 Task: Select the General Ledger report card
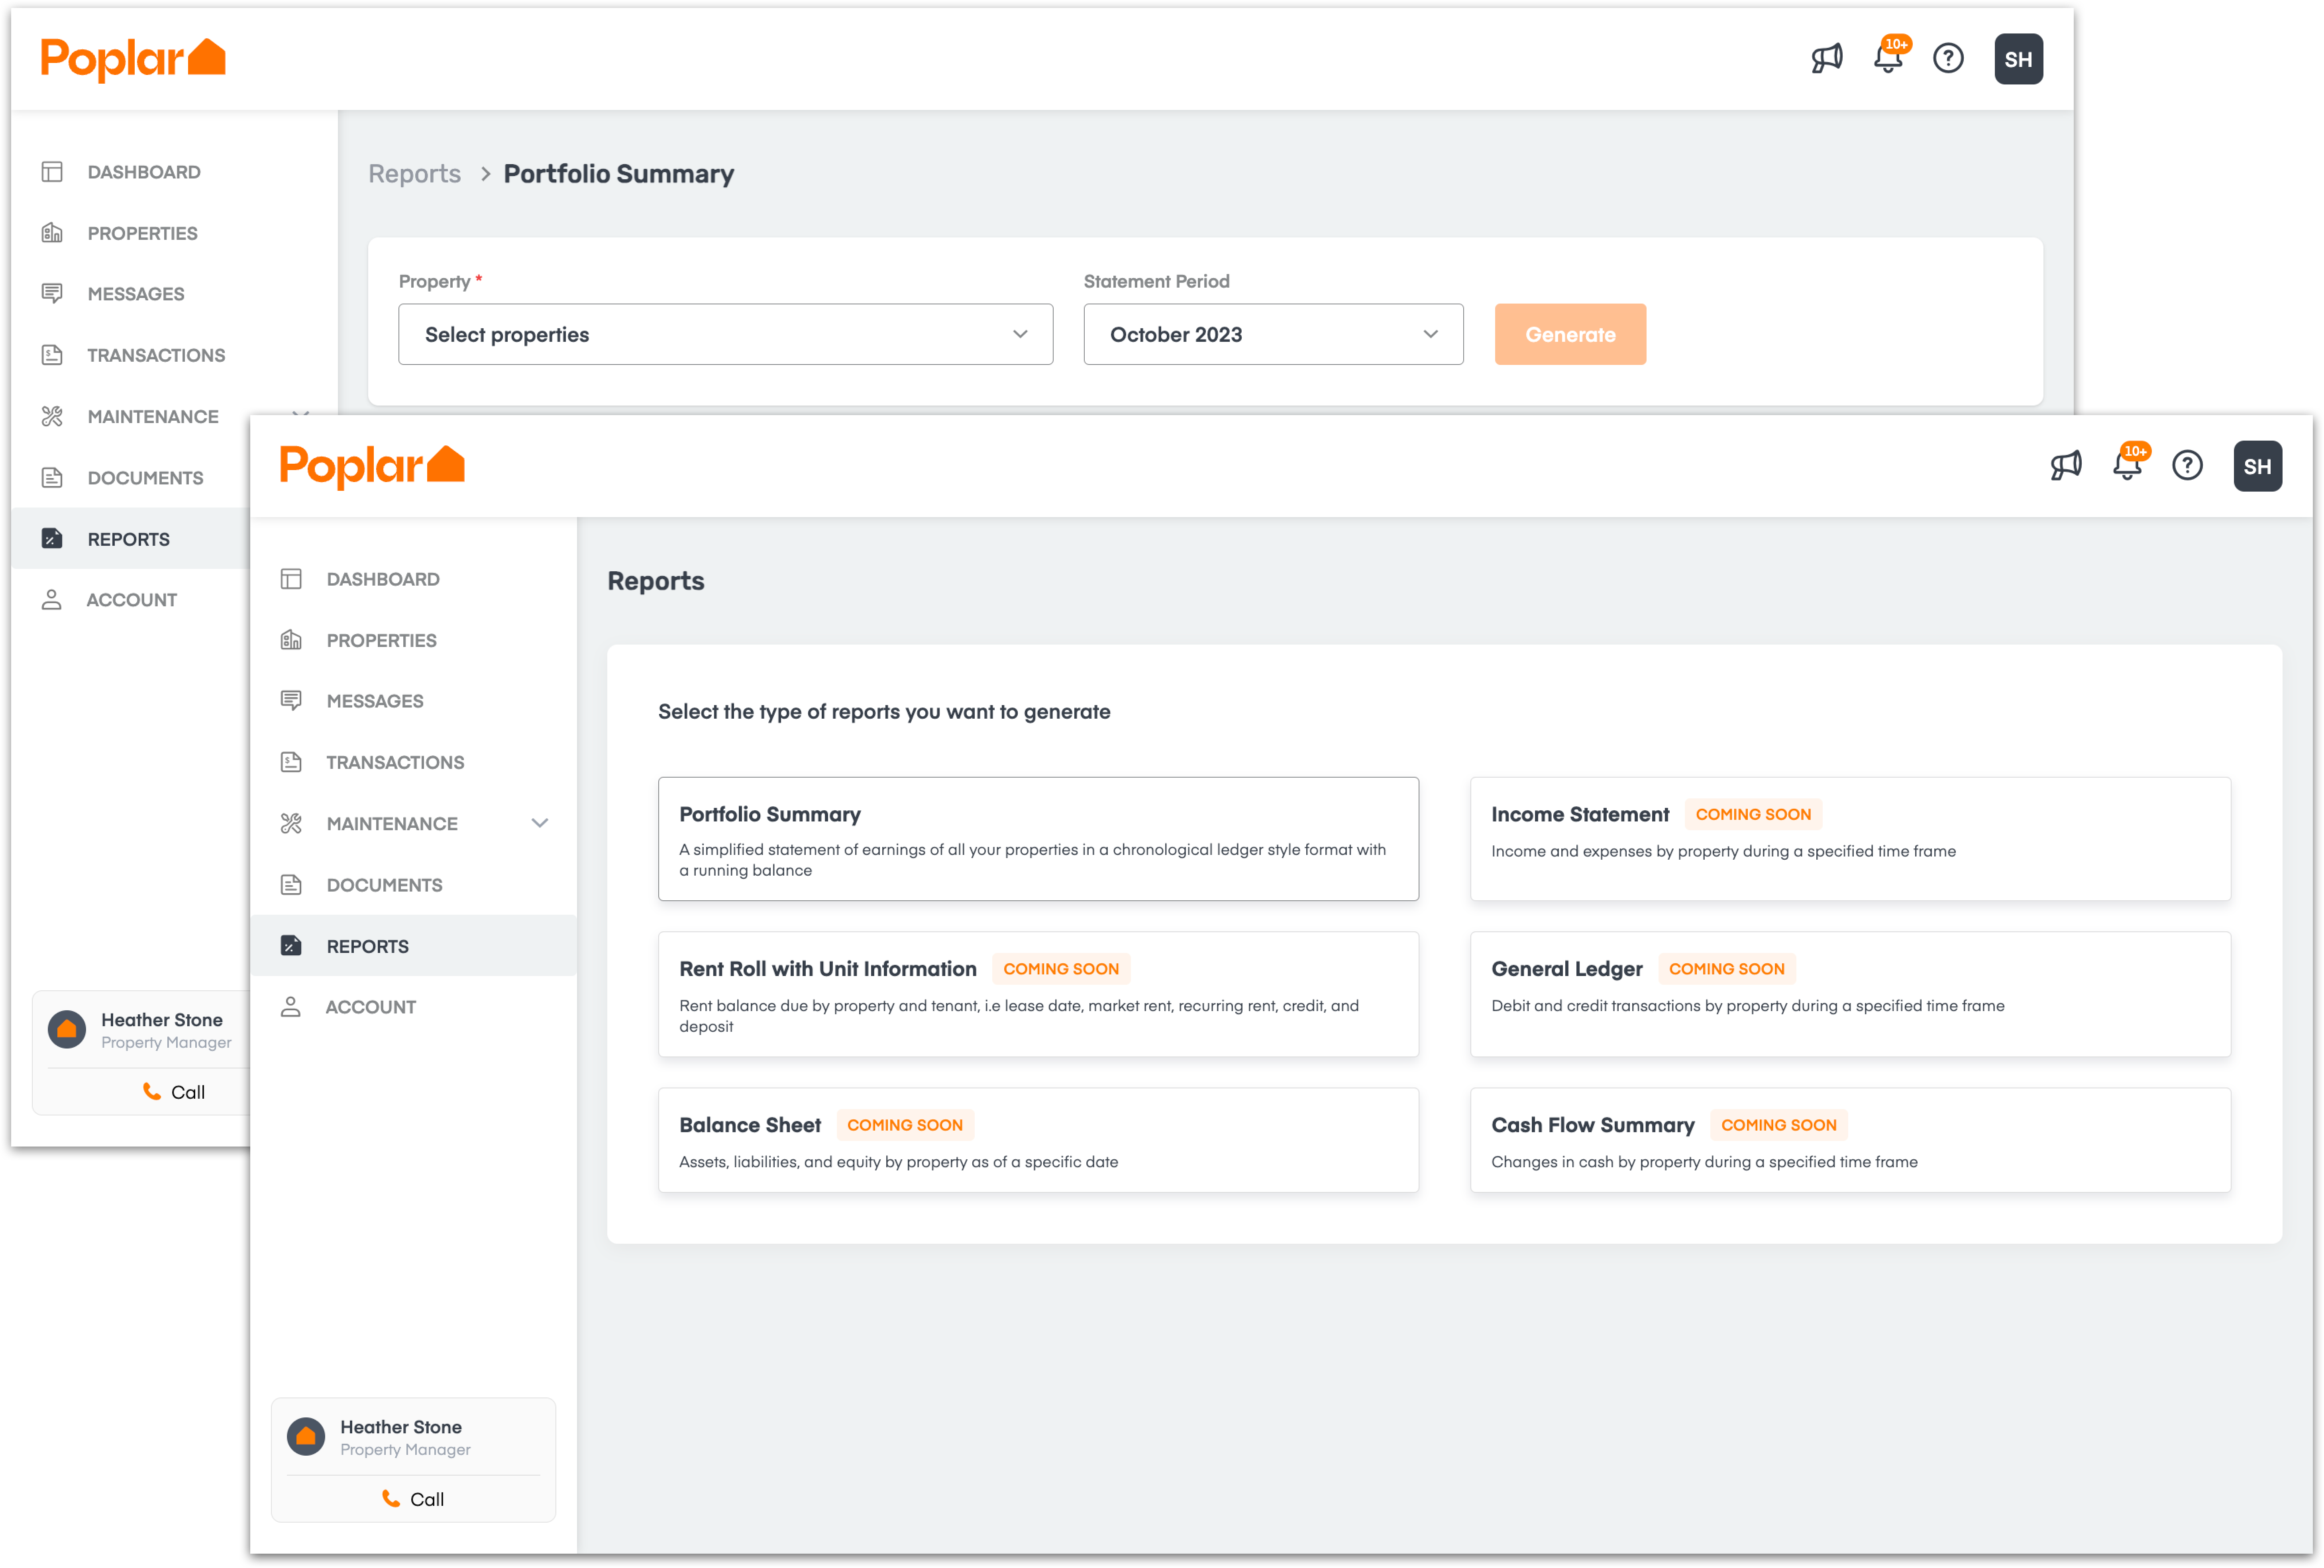tap(1850, 994)
